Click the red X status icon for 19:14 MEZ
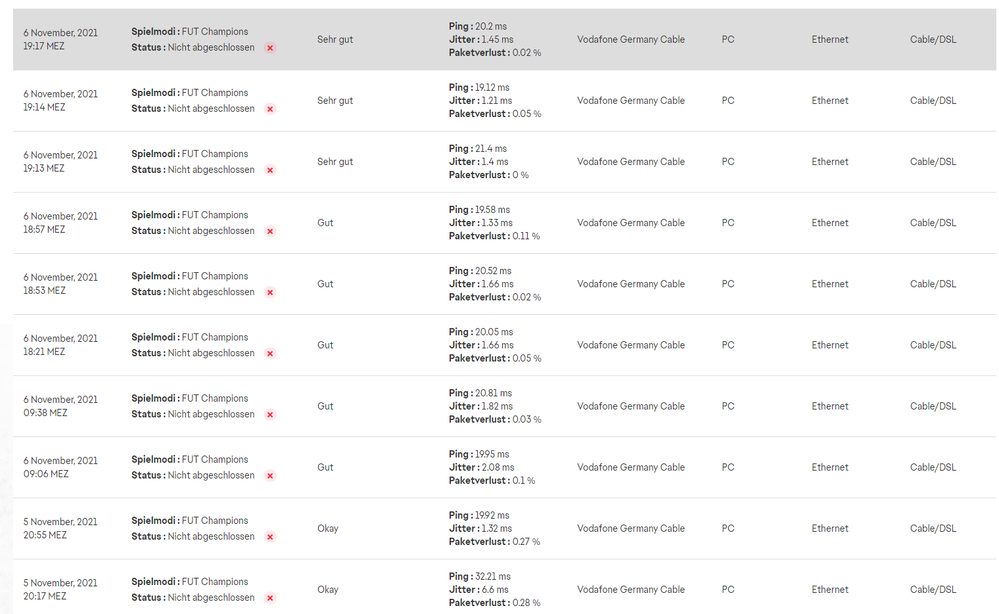 (270, 109)
